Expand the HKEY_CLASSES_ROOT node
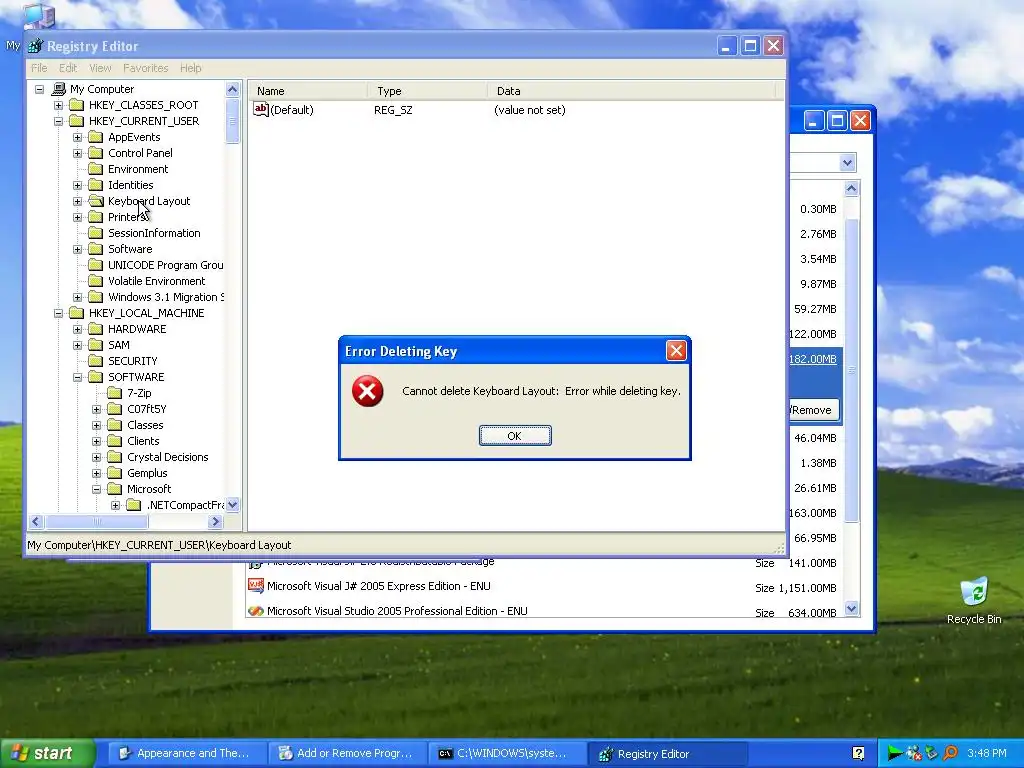 (x=58, y=105)
